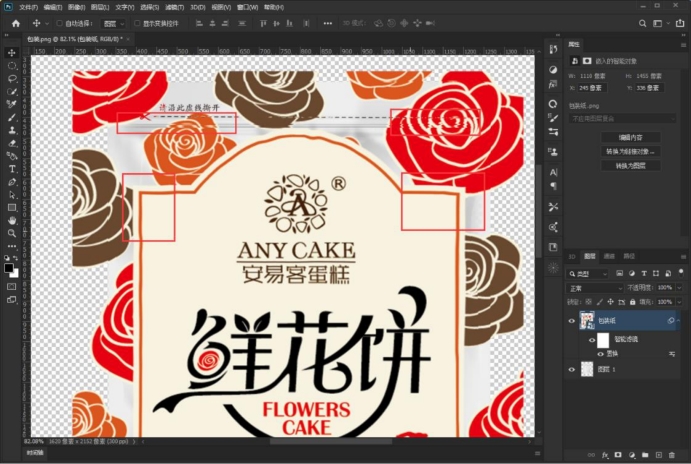
Task: Toggle the layer filter on/off switch
Action: (x=681, y=273)
